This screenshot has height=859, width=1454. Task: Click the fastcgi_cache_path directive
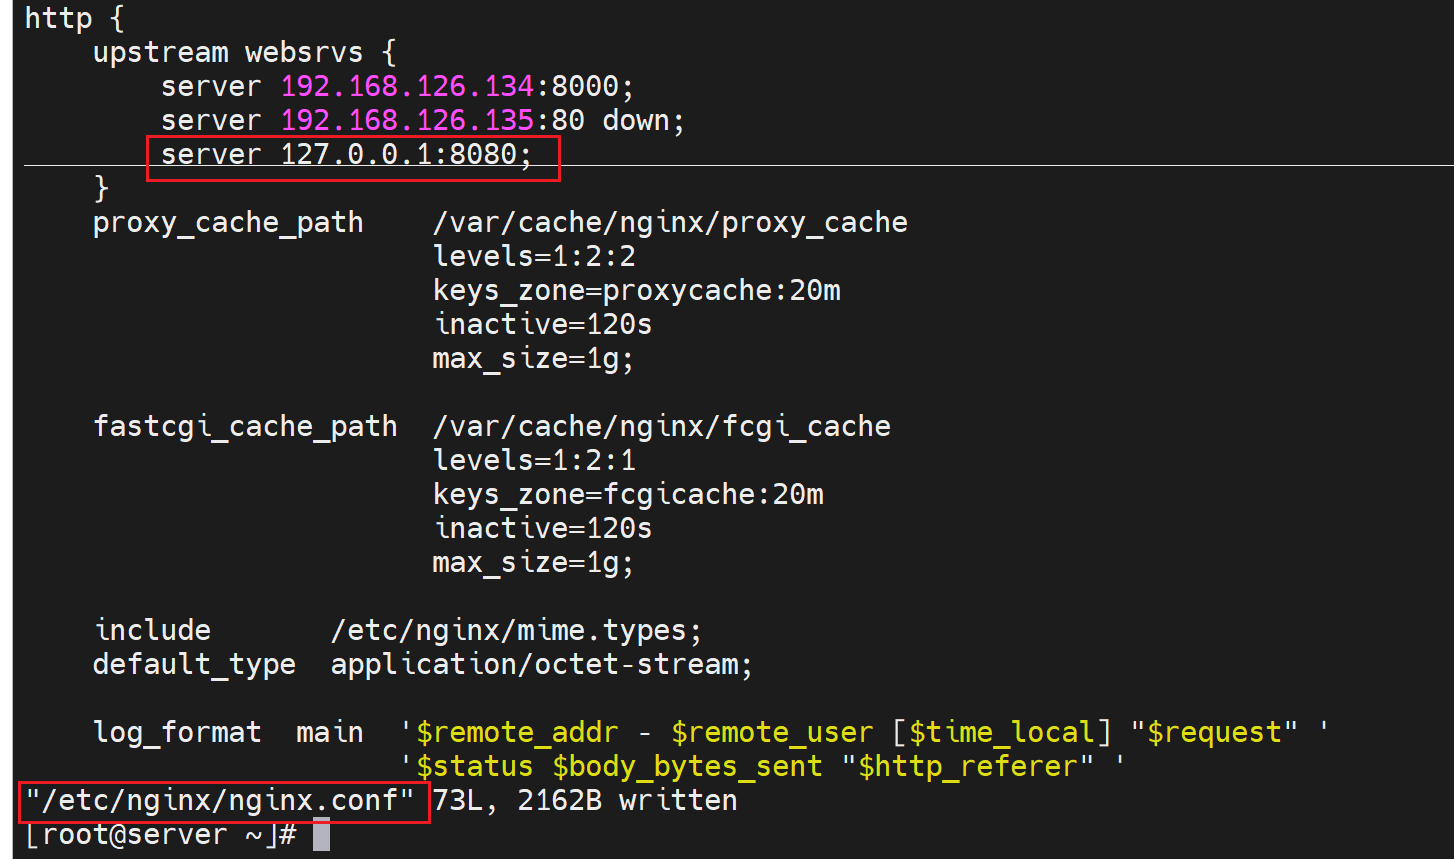click(245, 426)
